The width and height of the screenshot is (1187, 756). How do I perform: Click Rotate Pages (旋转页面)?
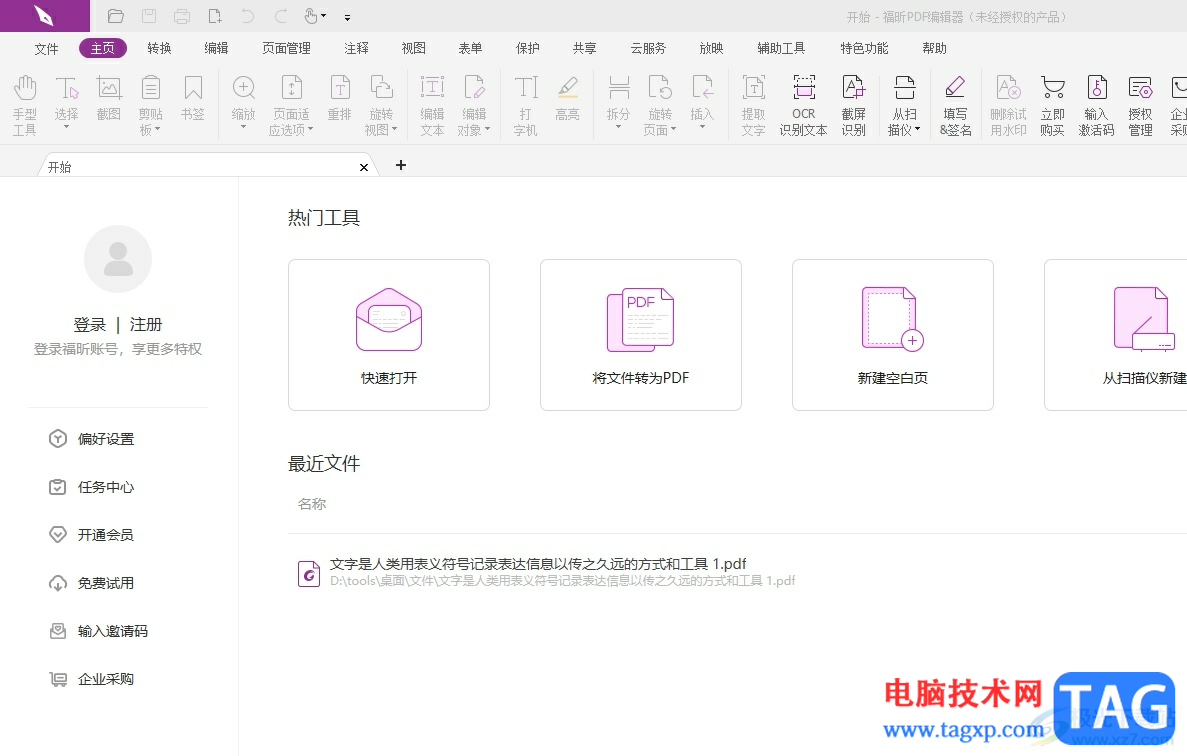(660, 105)
